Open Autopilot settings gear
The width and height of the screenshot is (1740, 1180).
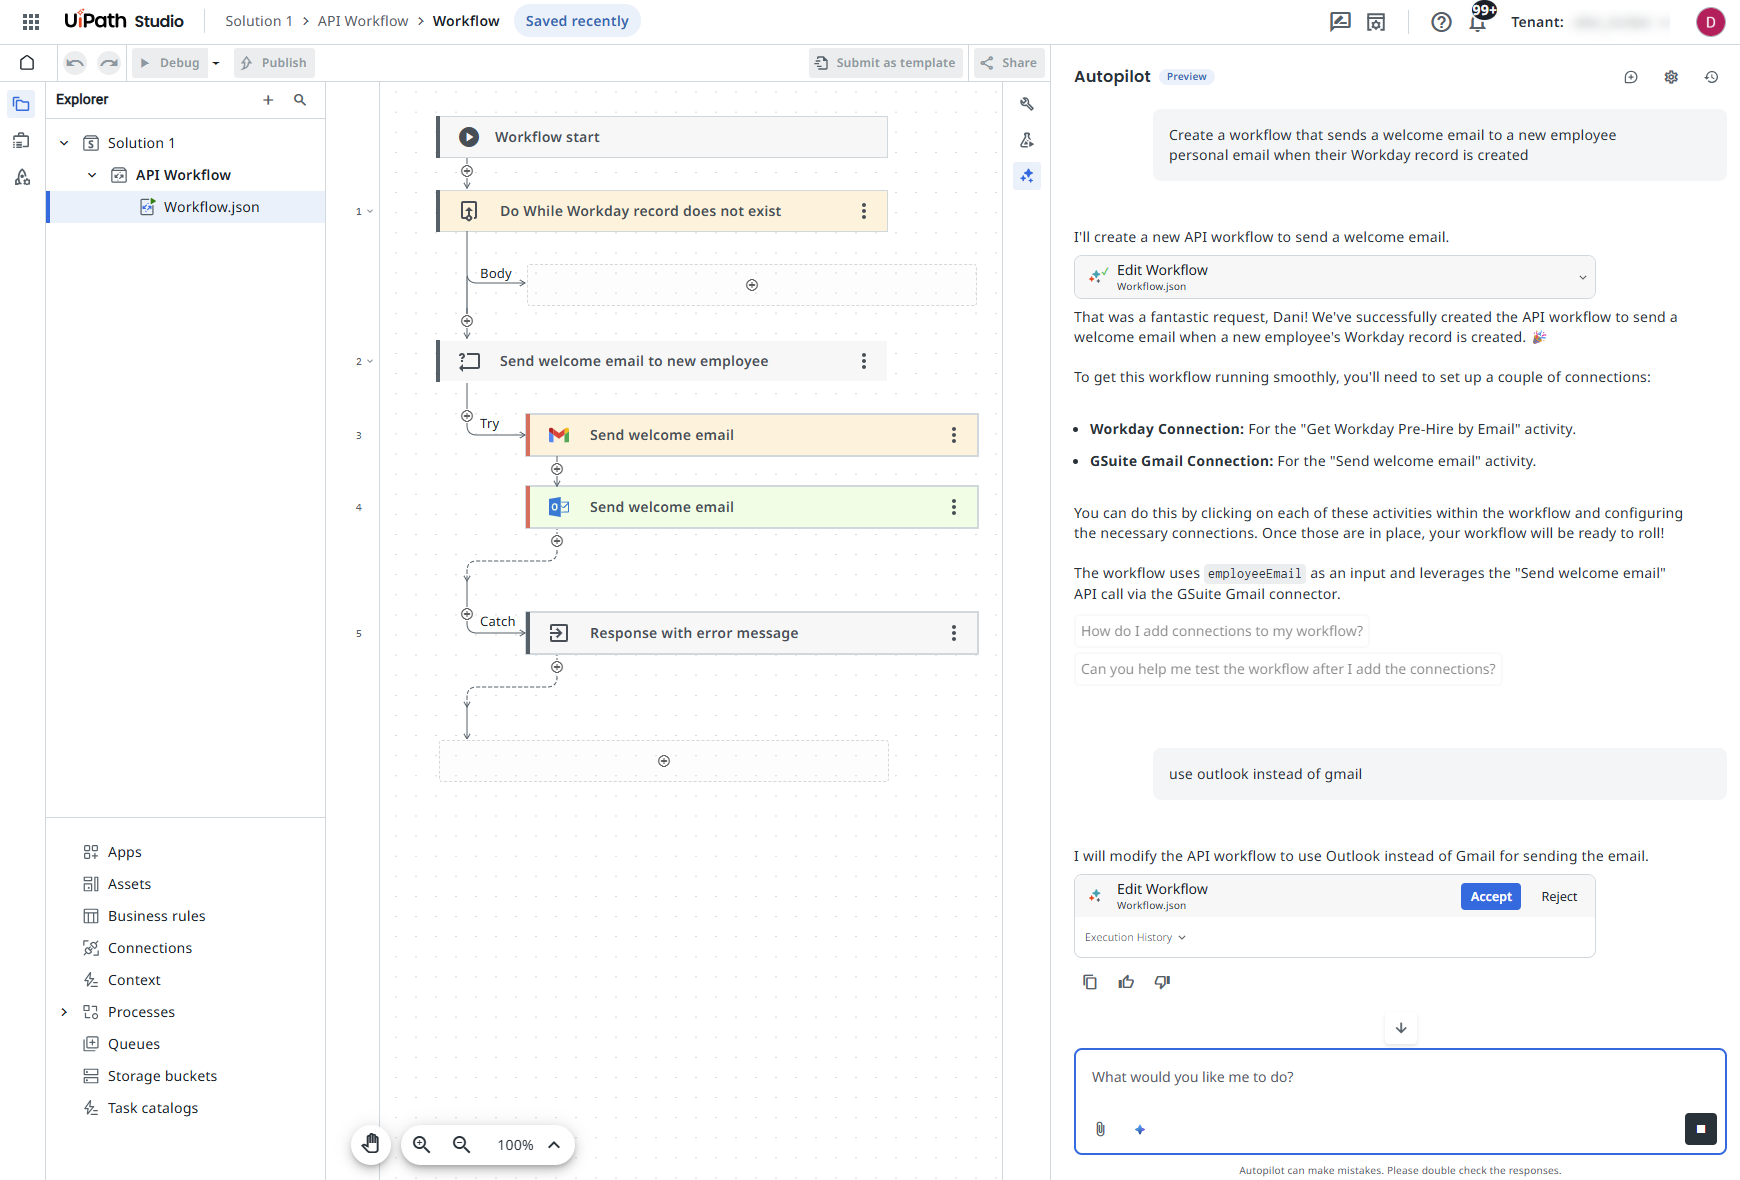pos(1671,77)
